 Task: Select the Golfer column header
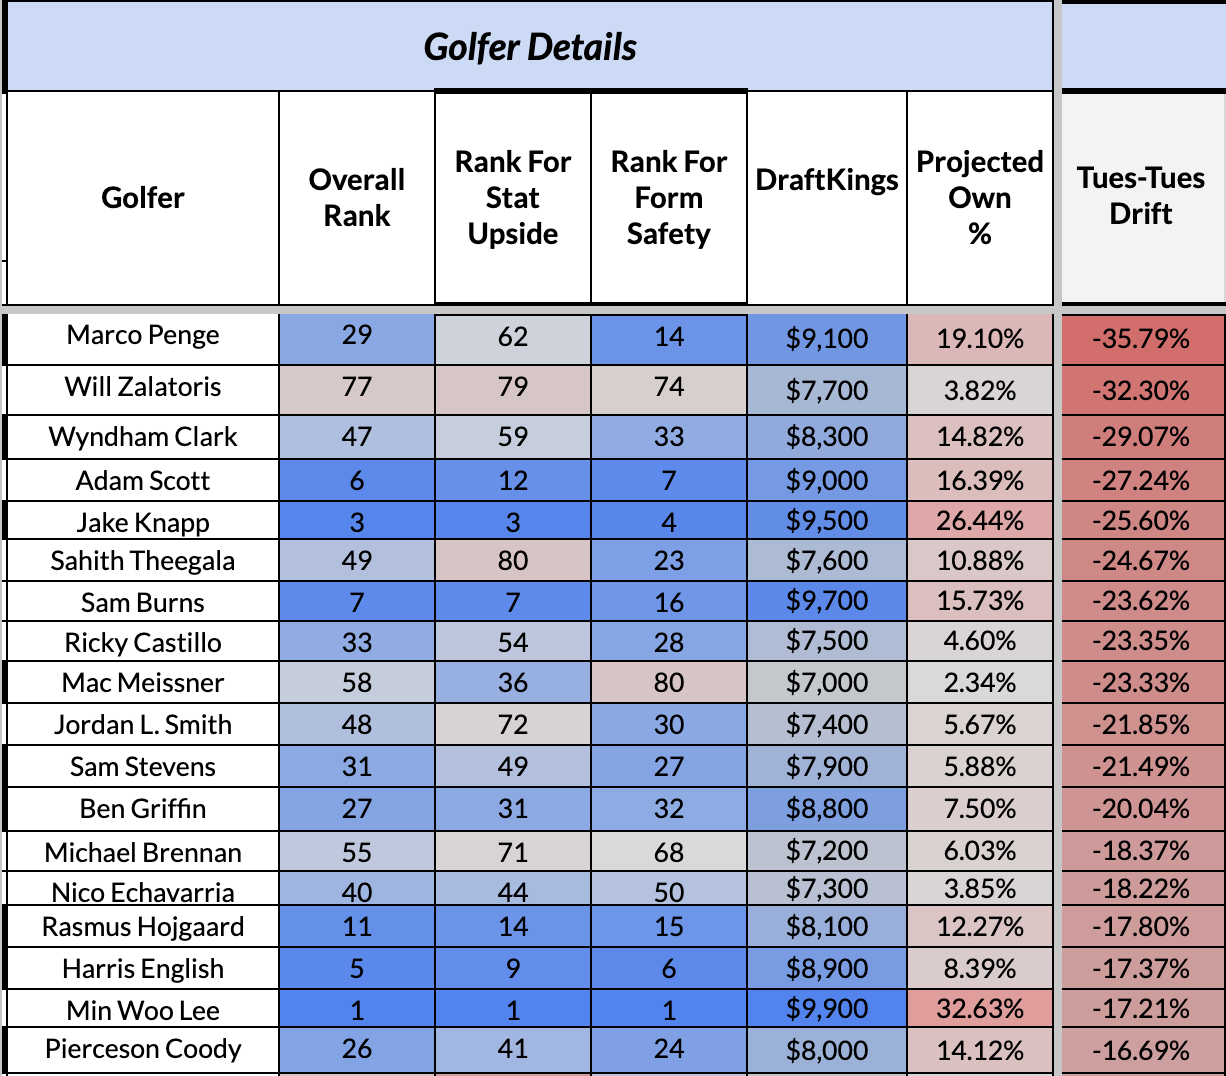[x=143, y=198]
